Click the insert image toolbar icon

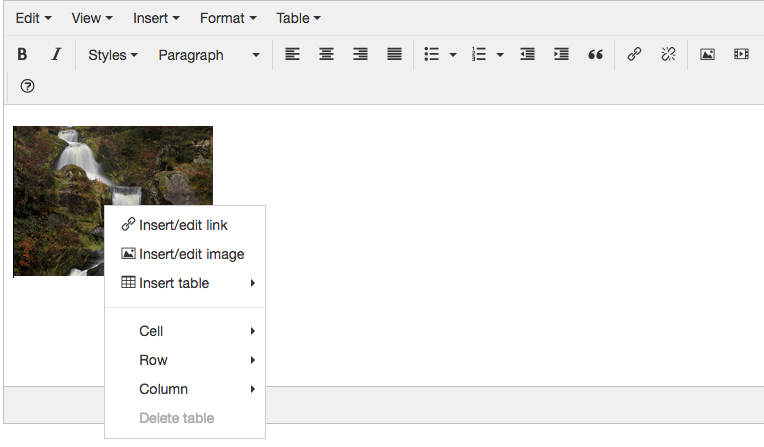(x=707, y=55)
